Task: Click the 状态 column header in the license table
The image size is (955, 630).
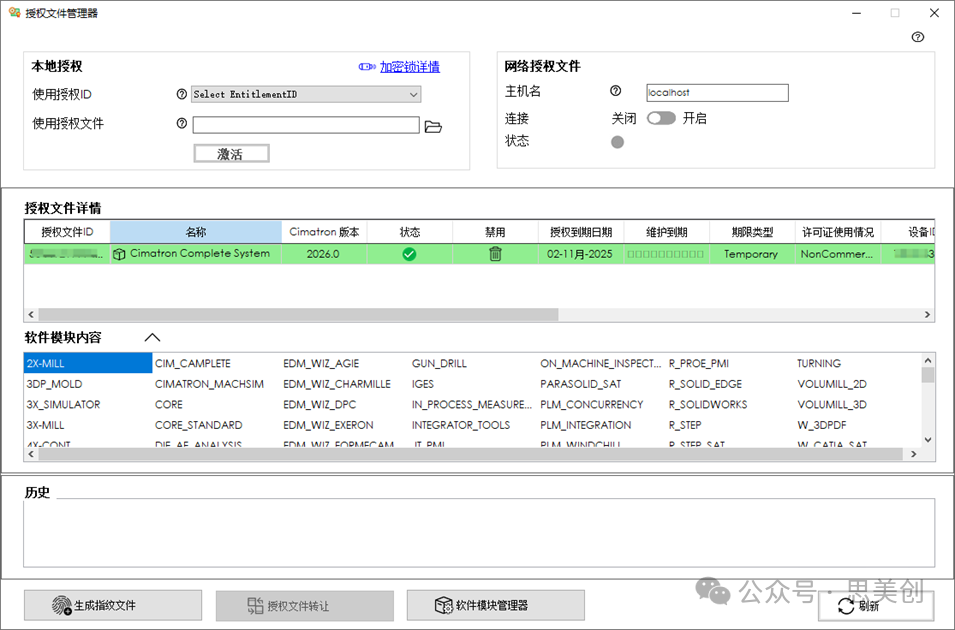Action: [410, 232]
